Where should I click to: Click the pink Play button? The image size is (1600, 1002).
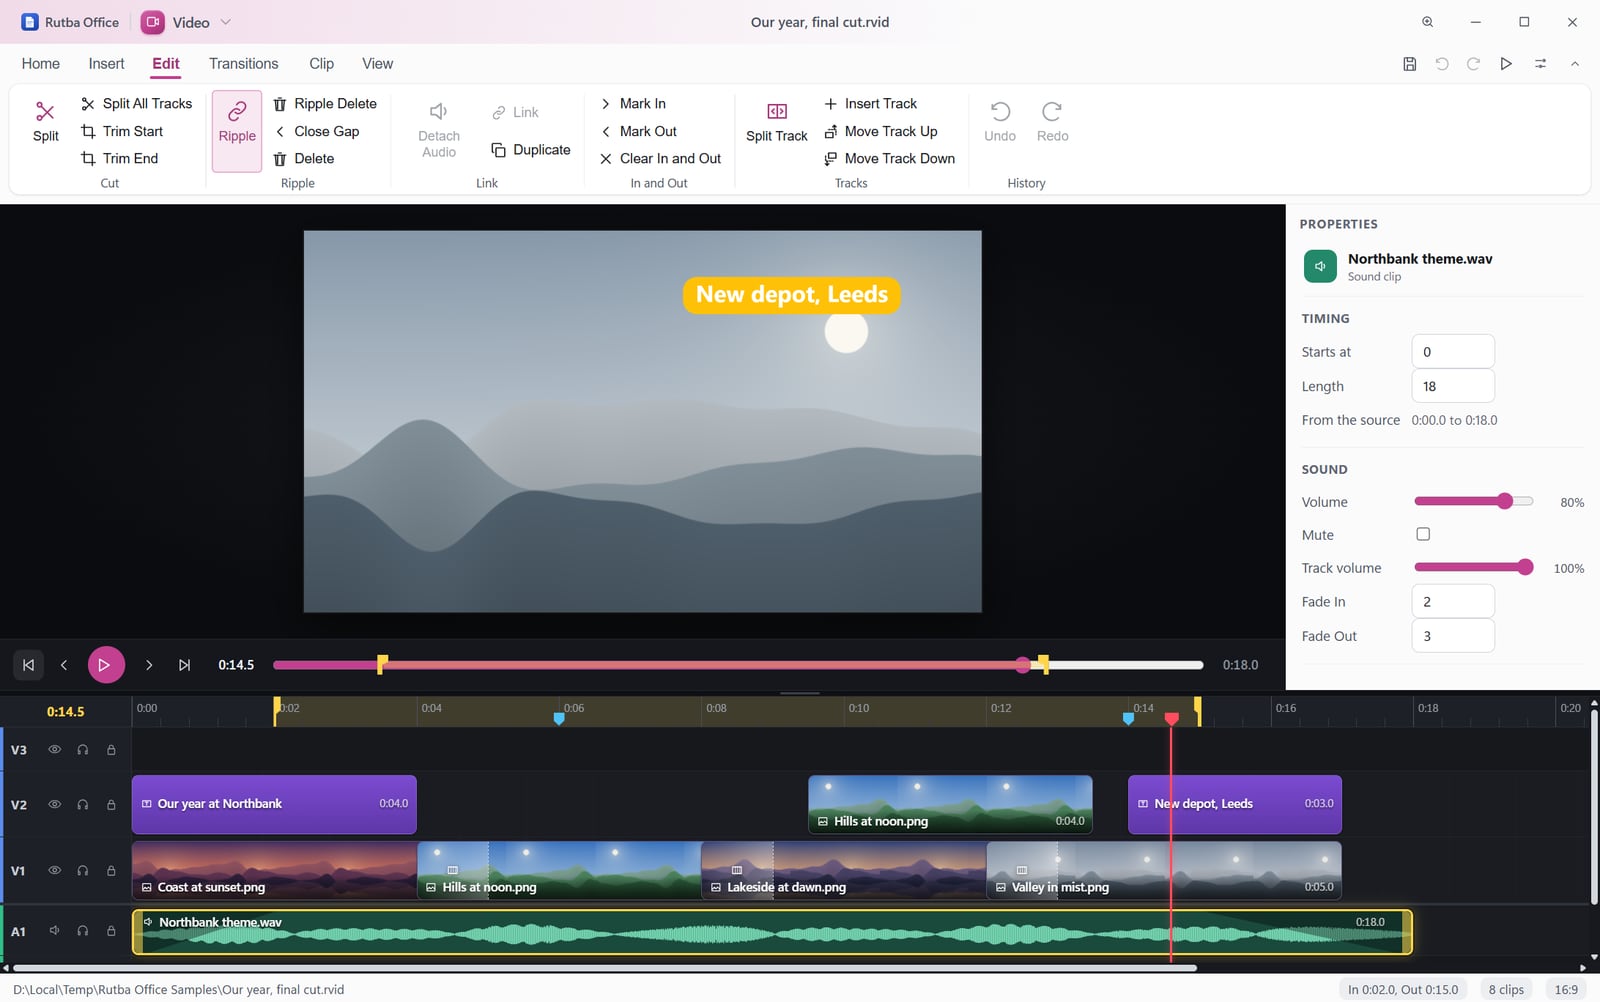[x=106, y=665]
